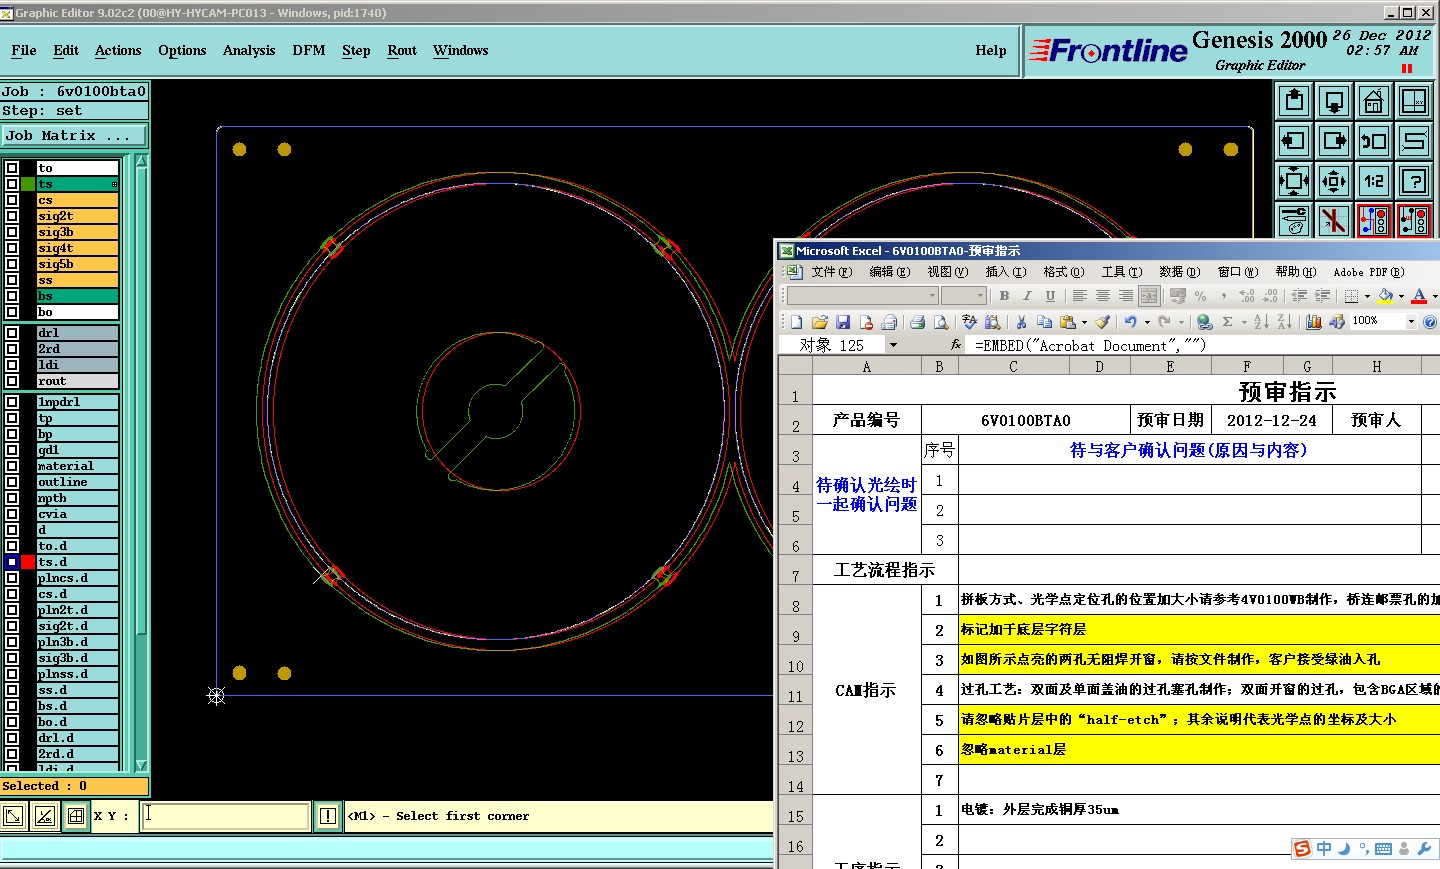Expand the Excel Name Box dropdown arrow
The width and height of the screenshot is (1440, 869).
(893, 345)
